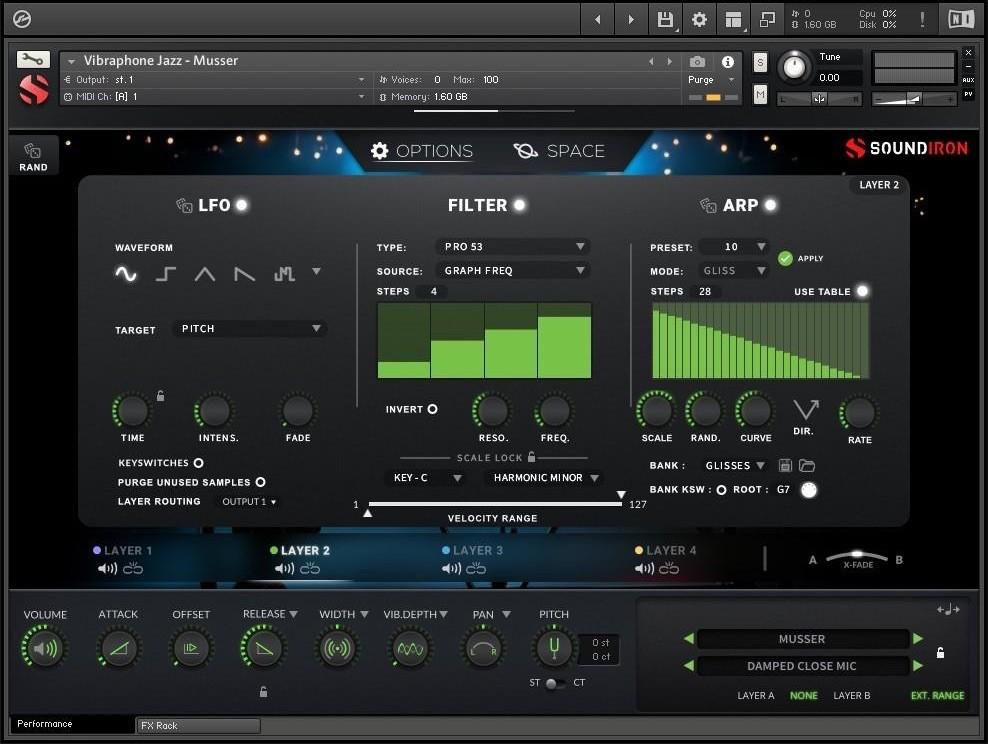Adjust the Volume knob
Image resolution: width=988 pixels, height=744 pixels.
coord(44,648)
